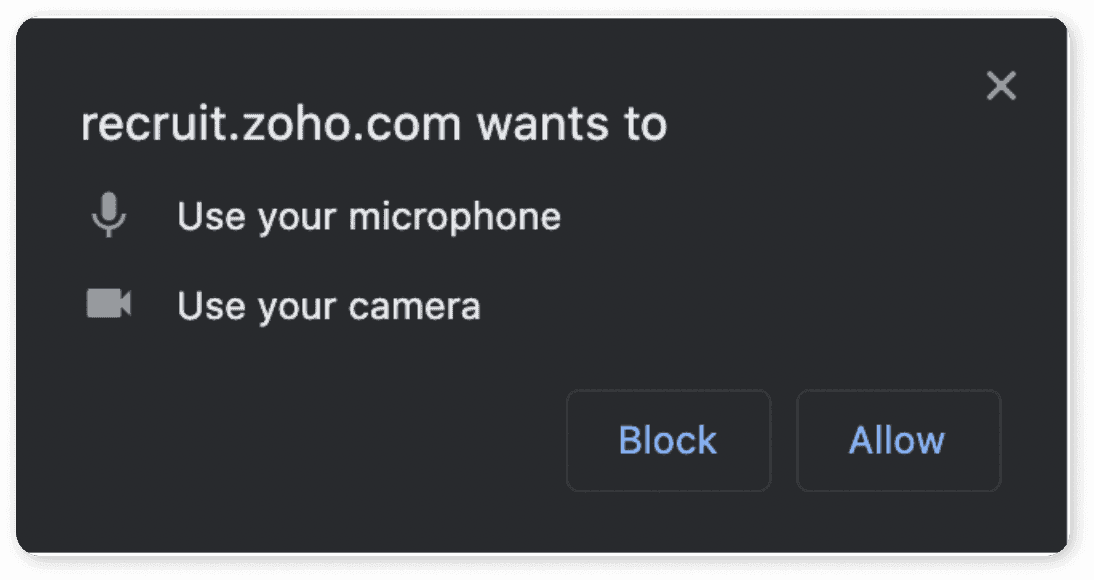Image resolution: width=1094 pixels, height=580 pixels.
Task: Select the mic glyph beside microphone label
Action: (x=108, y=215)
